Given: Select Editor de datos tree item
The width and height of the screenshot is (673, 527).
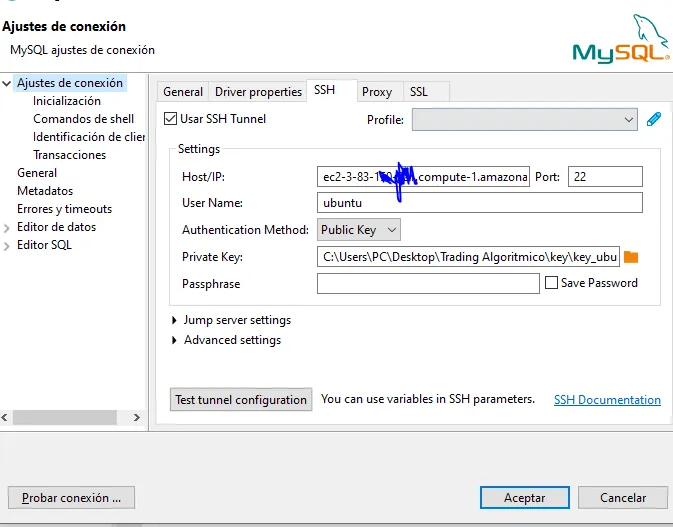Looking at the screenshot, I should coord(56,227).
